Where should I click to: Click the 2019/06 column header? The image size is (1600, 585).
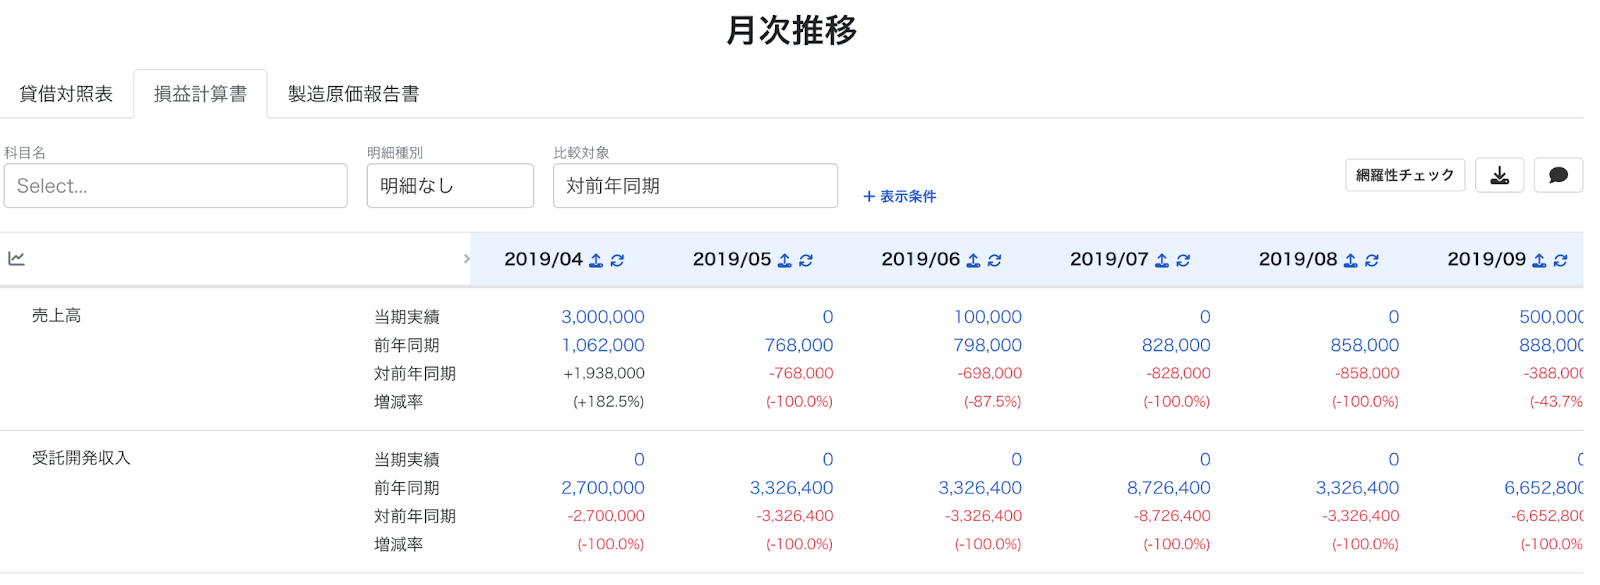pyautogui.click(x=920, y=259)
